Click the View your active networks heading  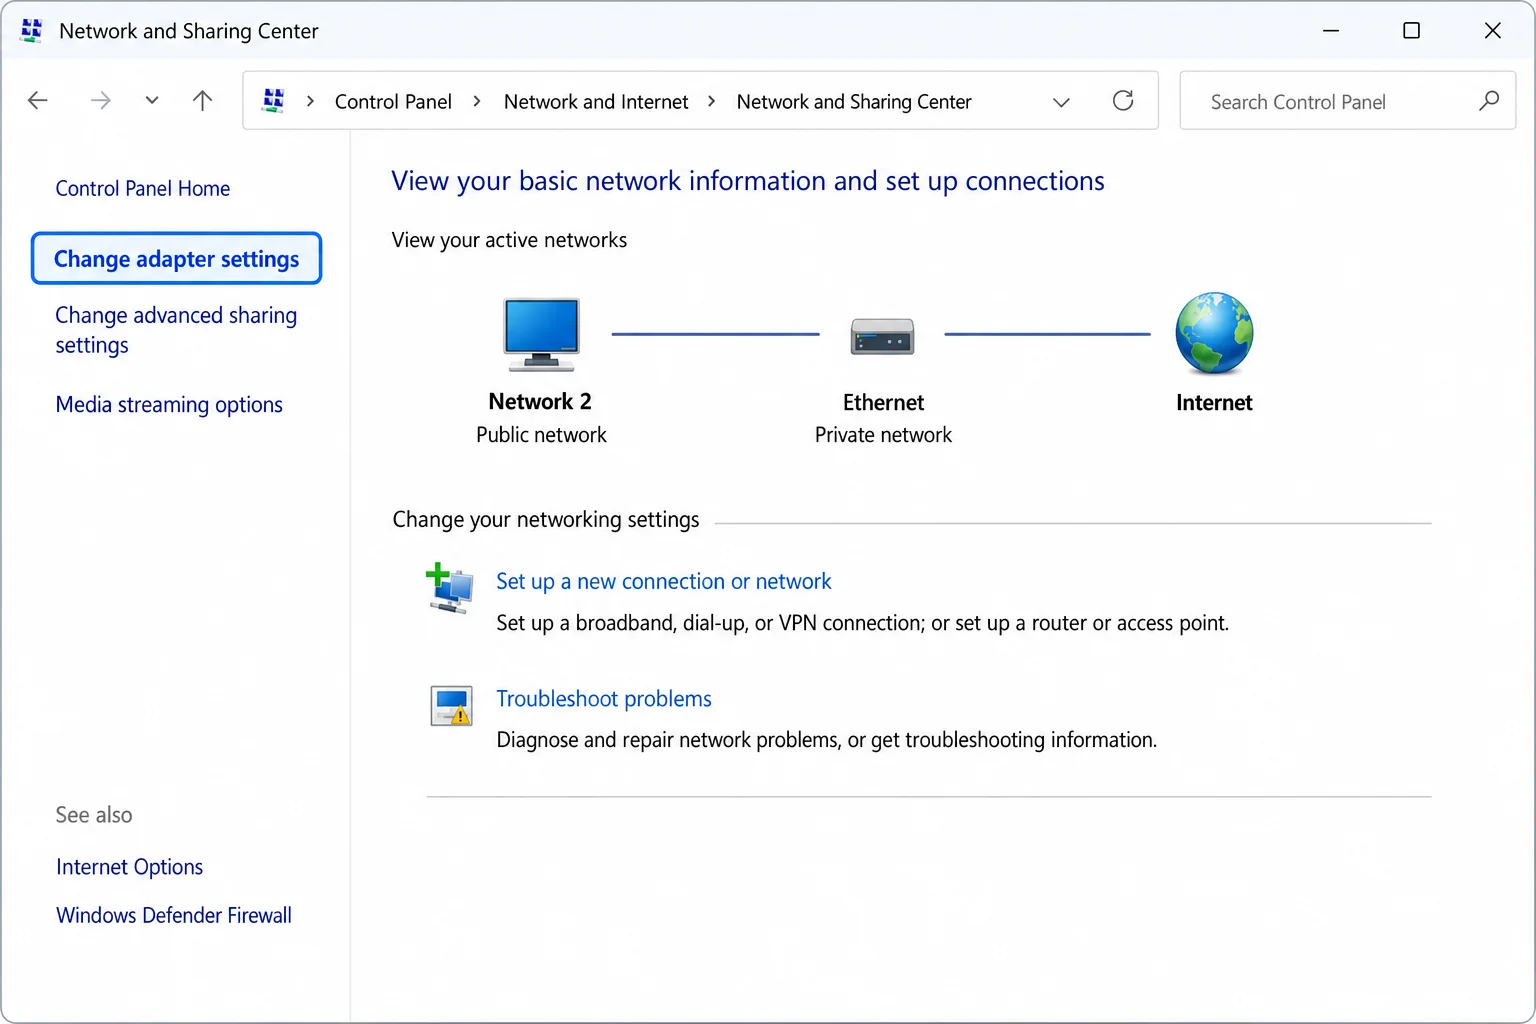509,240
